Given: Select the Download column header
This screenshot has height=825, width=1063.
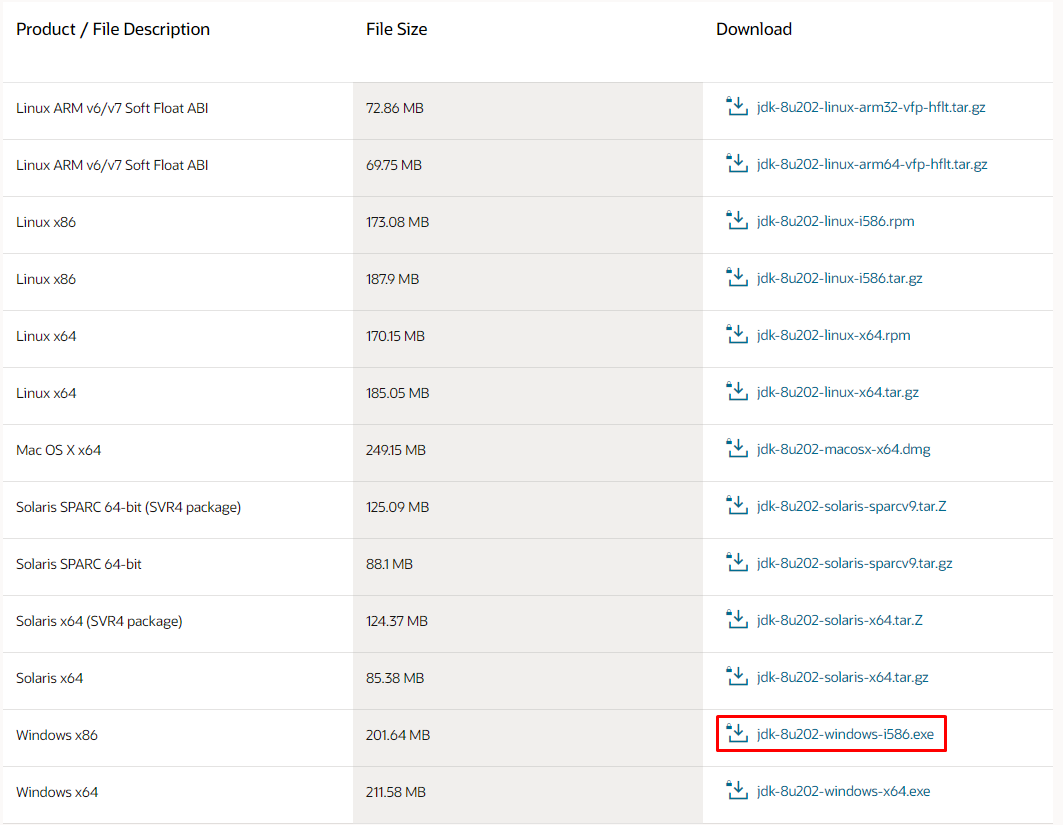Looking at the screenshot, I should [754, 29].
